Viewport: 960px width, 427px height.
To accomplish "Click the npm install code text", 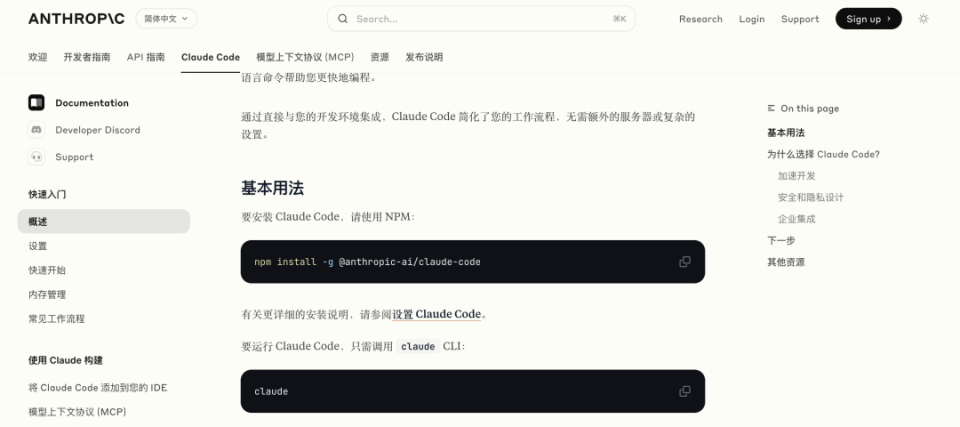I will coord(367,262).
